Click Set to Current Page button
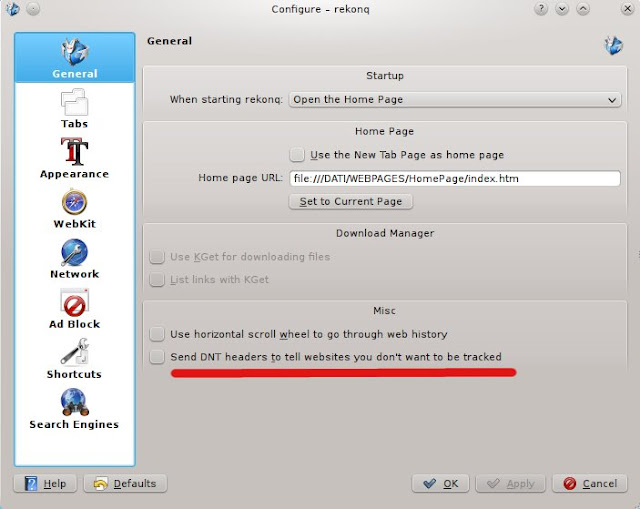The height and width of the screenshot is (509, 640). tap(351, 202)
